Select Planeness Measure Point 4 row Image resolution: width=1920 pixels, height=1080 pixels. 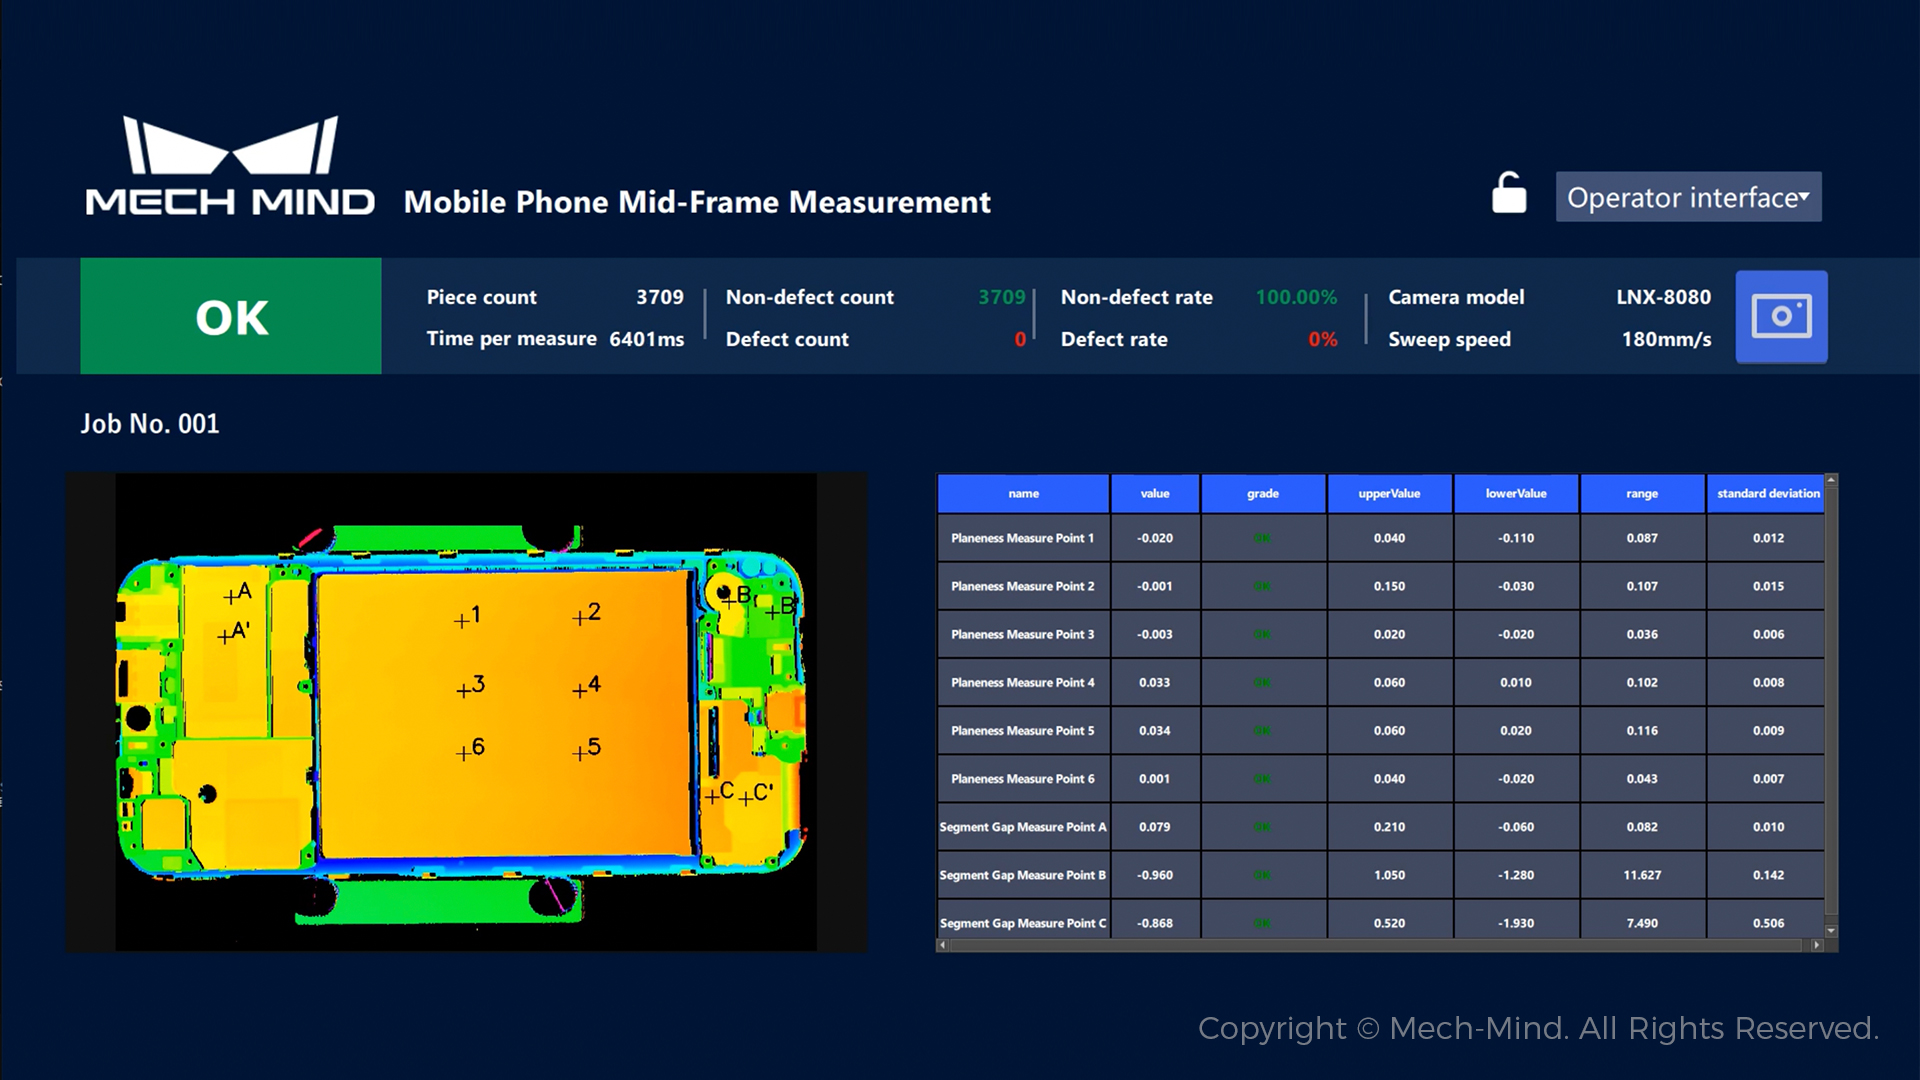click(1022, 683)
